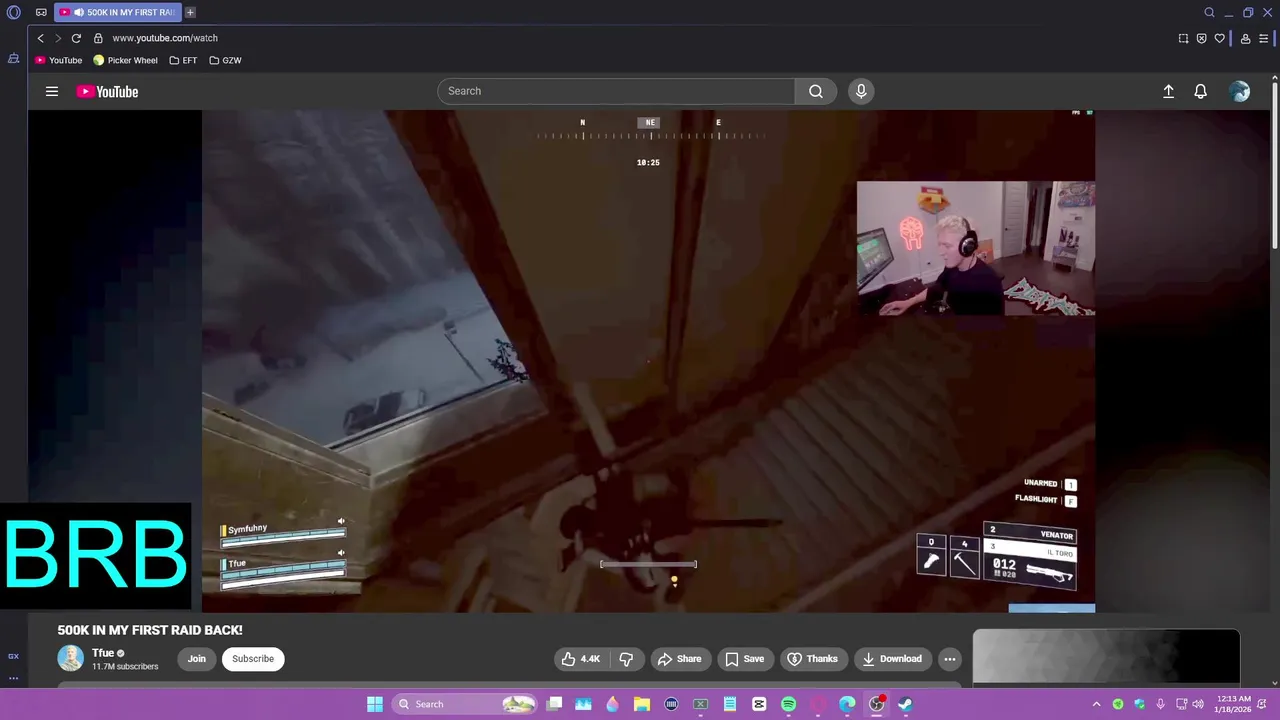Go forward one page

coord(58,38)
